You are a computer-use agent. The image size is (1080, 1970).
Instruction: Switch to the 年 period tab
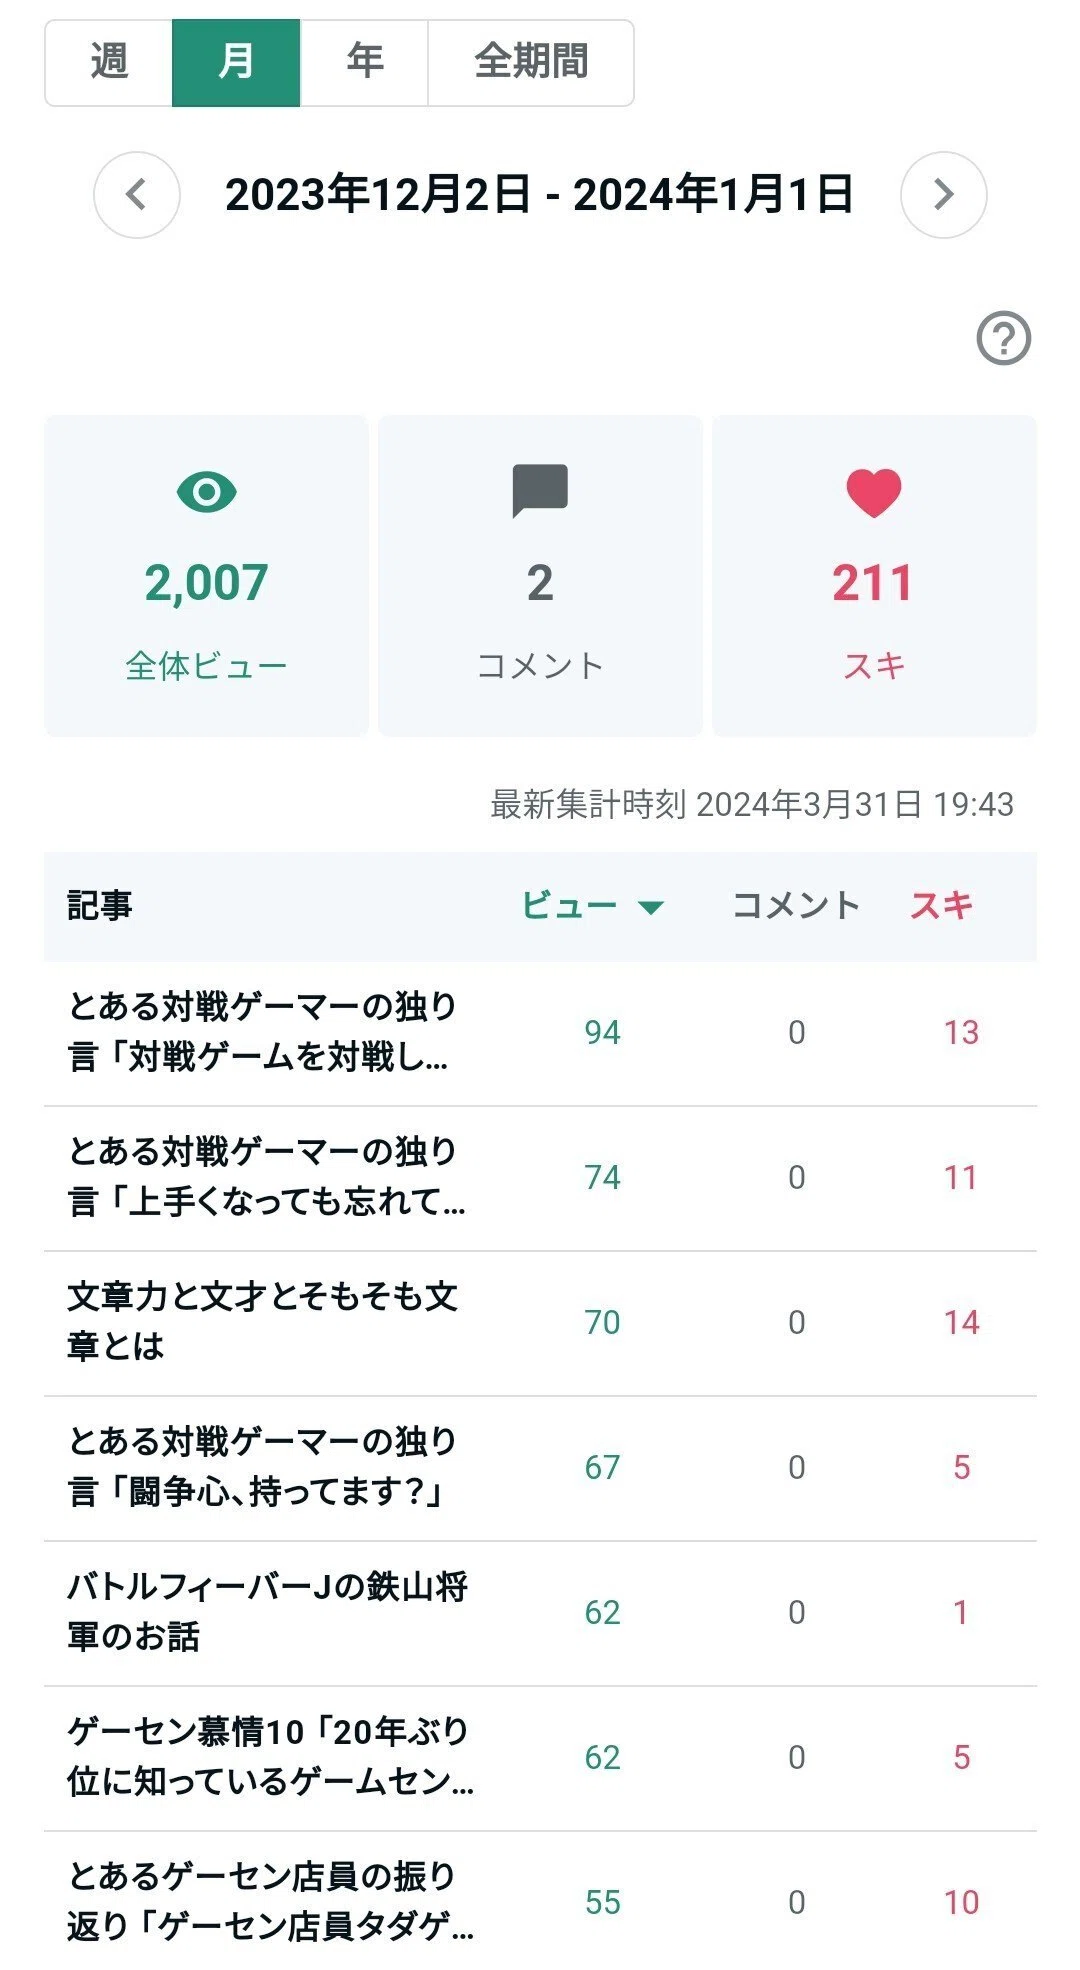pos(364,62)
